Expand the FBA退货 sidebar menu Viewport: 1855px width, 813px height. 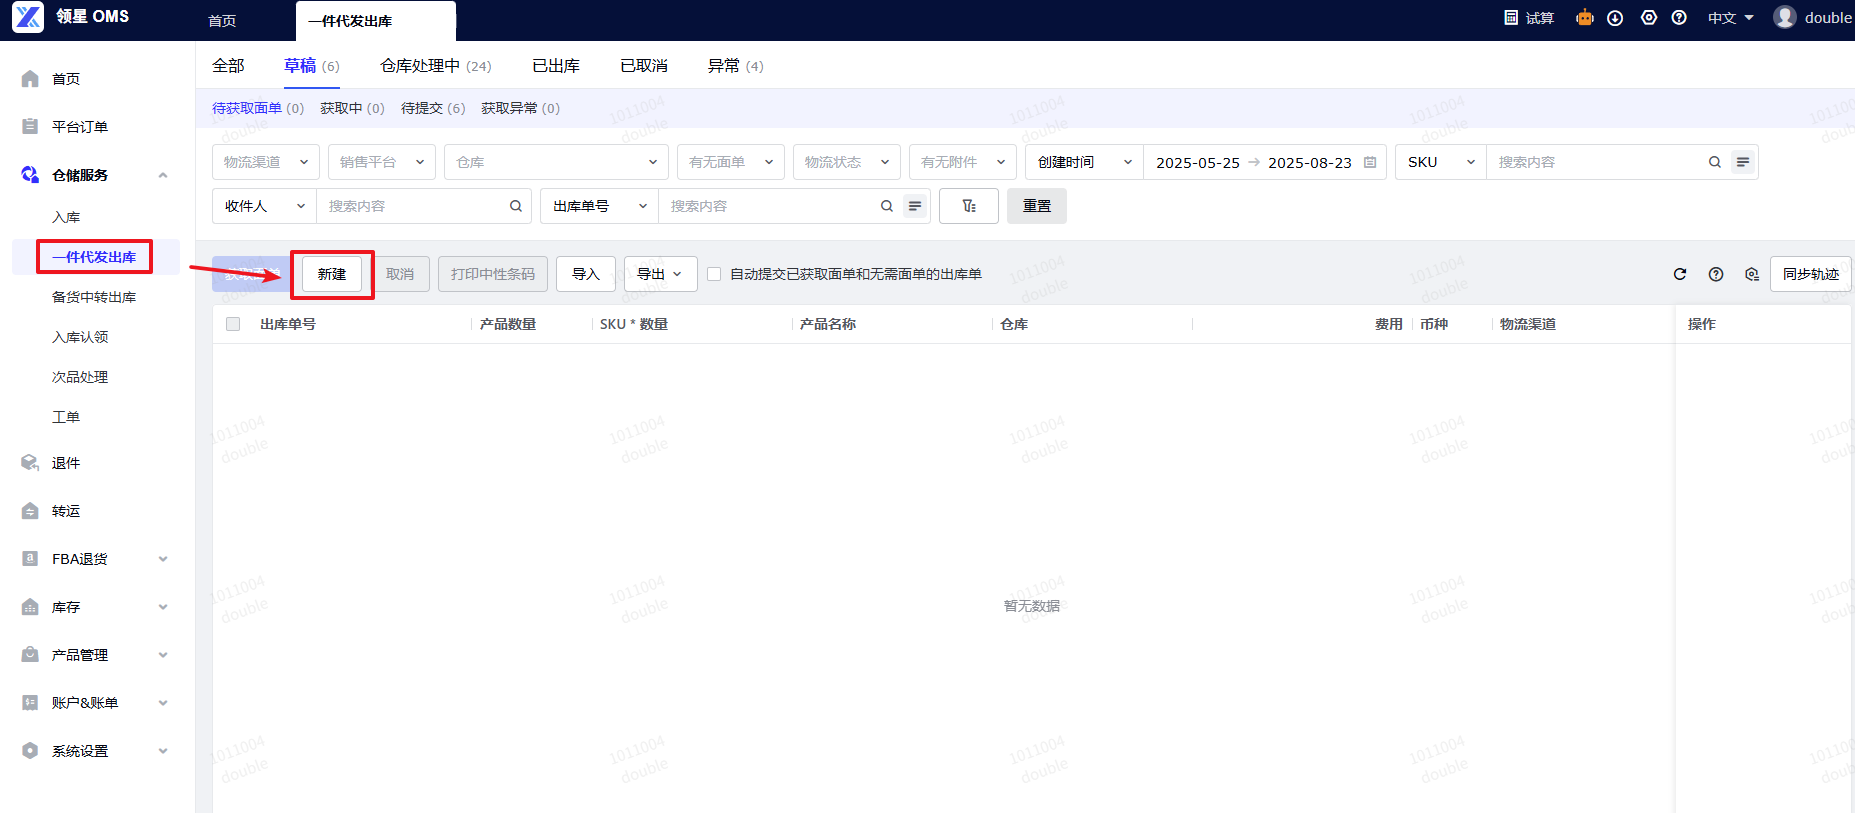coord(95,559)
